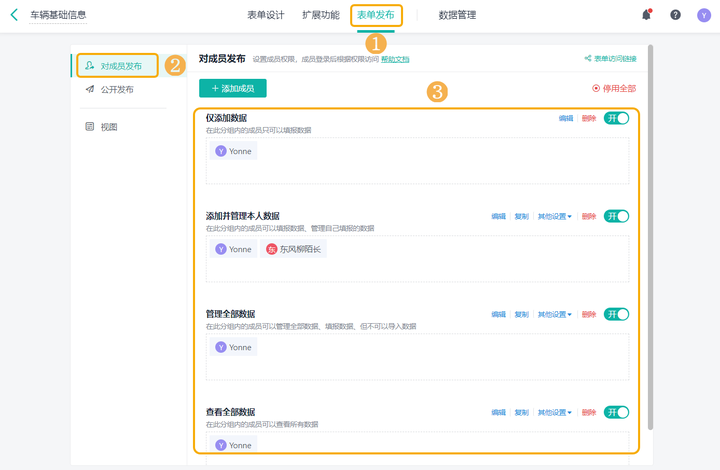This screenshot has width=720, height=470.
Task: Click the 视图 sidebar icon
Action: [90, 127]
